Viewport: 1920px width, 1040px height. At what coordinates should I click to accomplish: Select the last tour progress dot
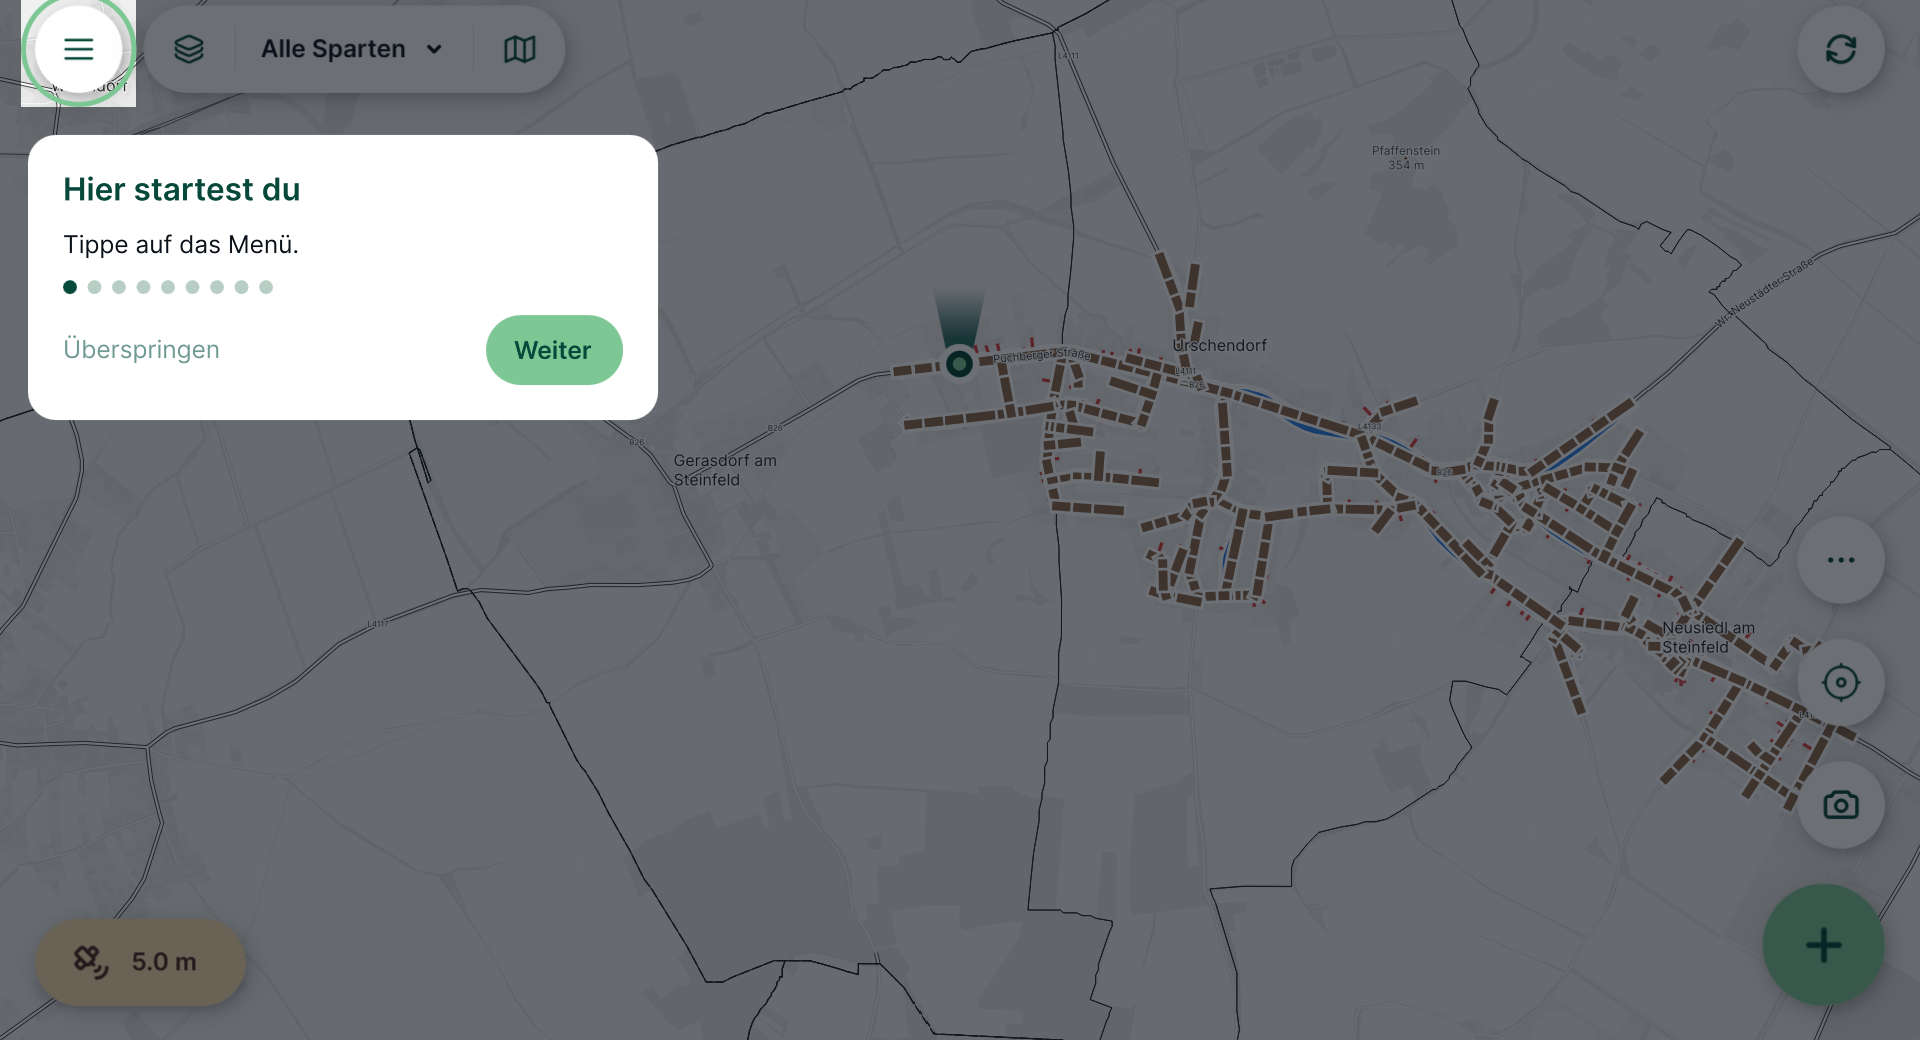266,287
